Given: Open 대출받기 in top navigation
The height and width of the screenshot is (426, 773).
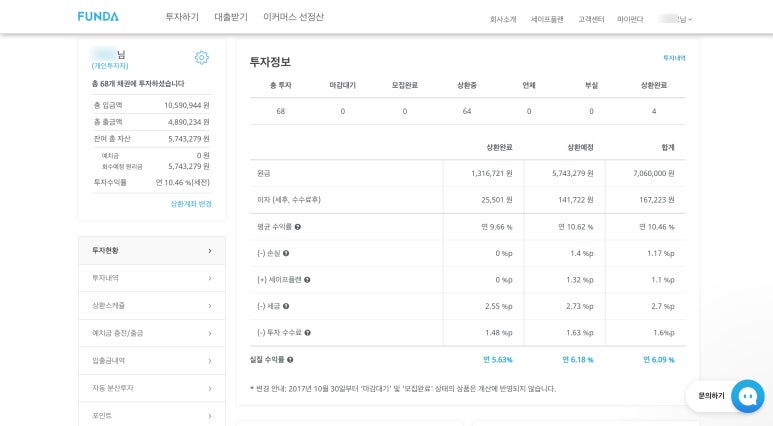Looking at the screenshot, I should pos(231,17).
